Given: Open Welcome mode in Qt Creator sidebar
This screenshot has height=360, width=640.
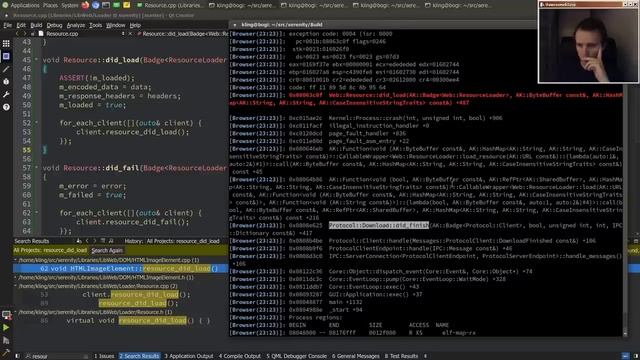Looking at the screenshot, I should (6, 43).
